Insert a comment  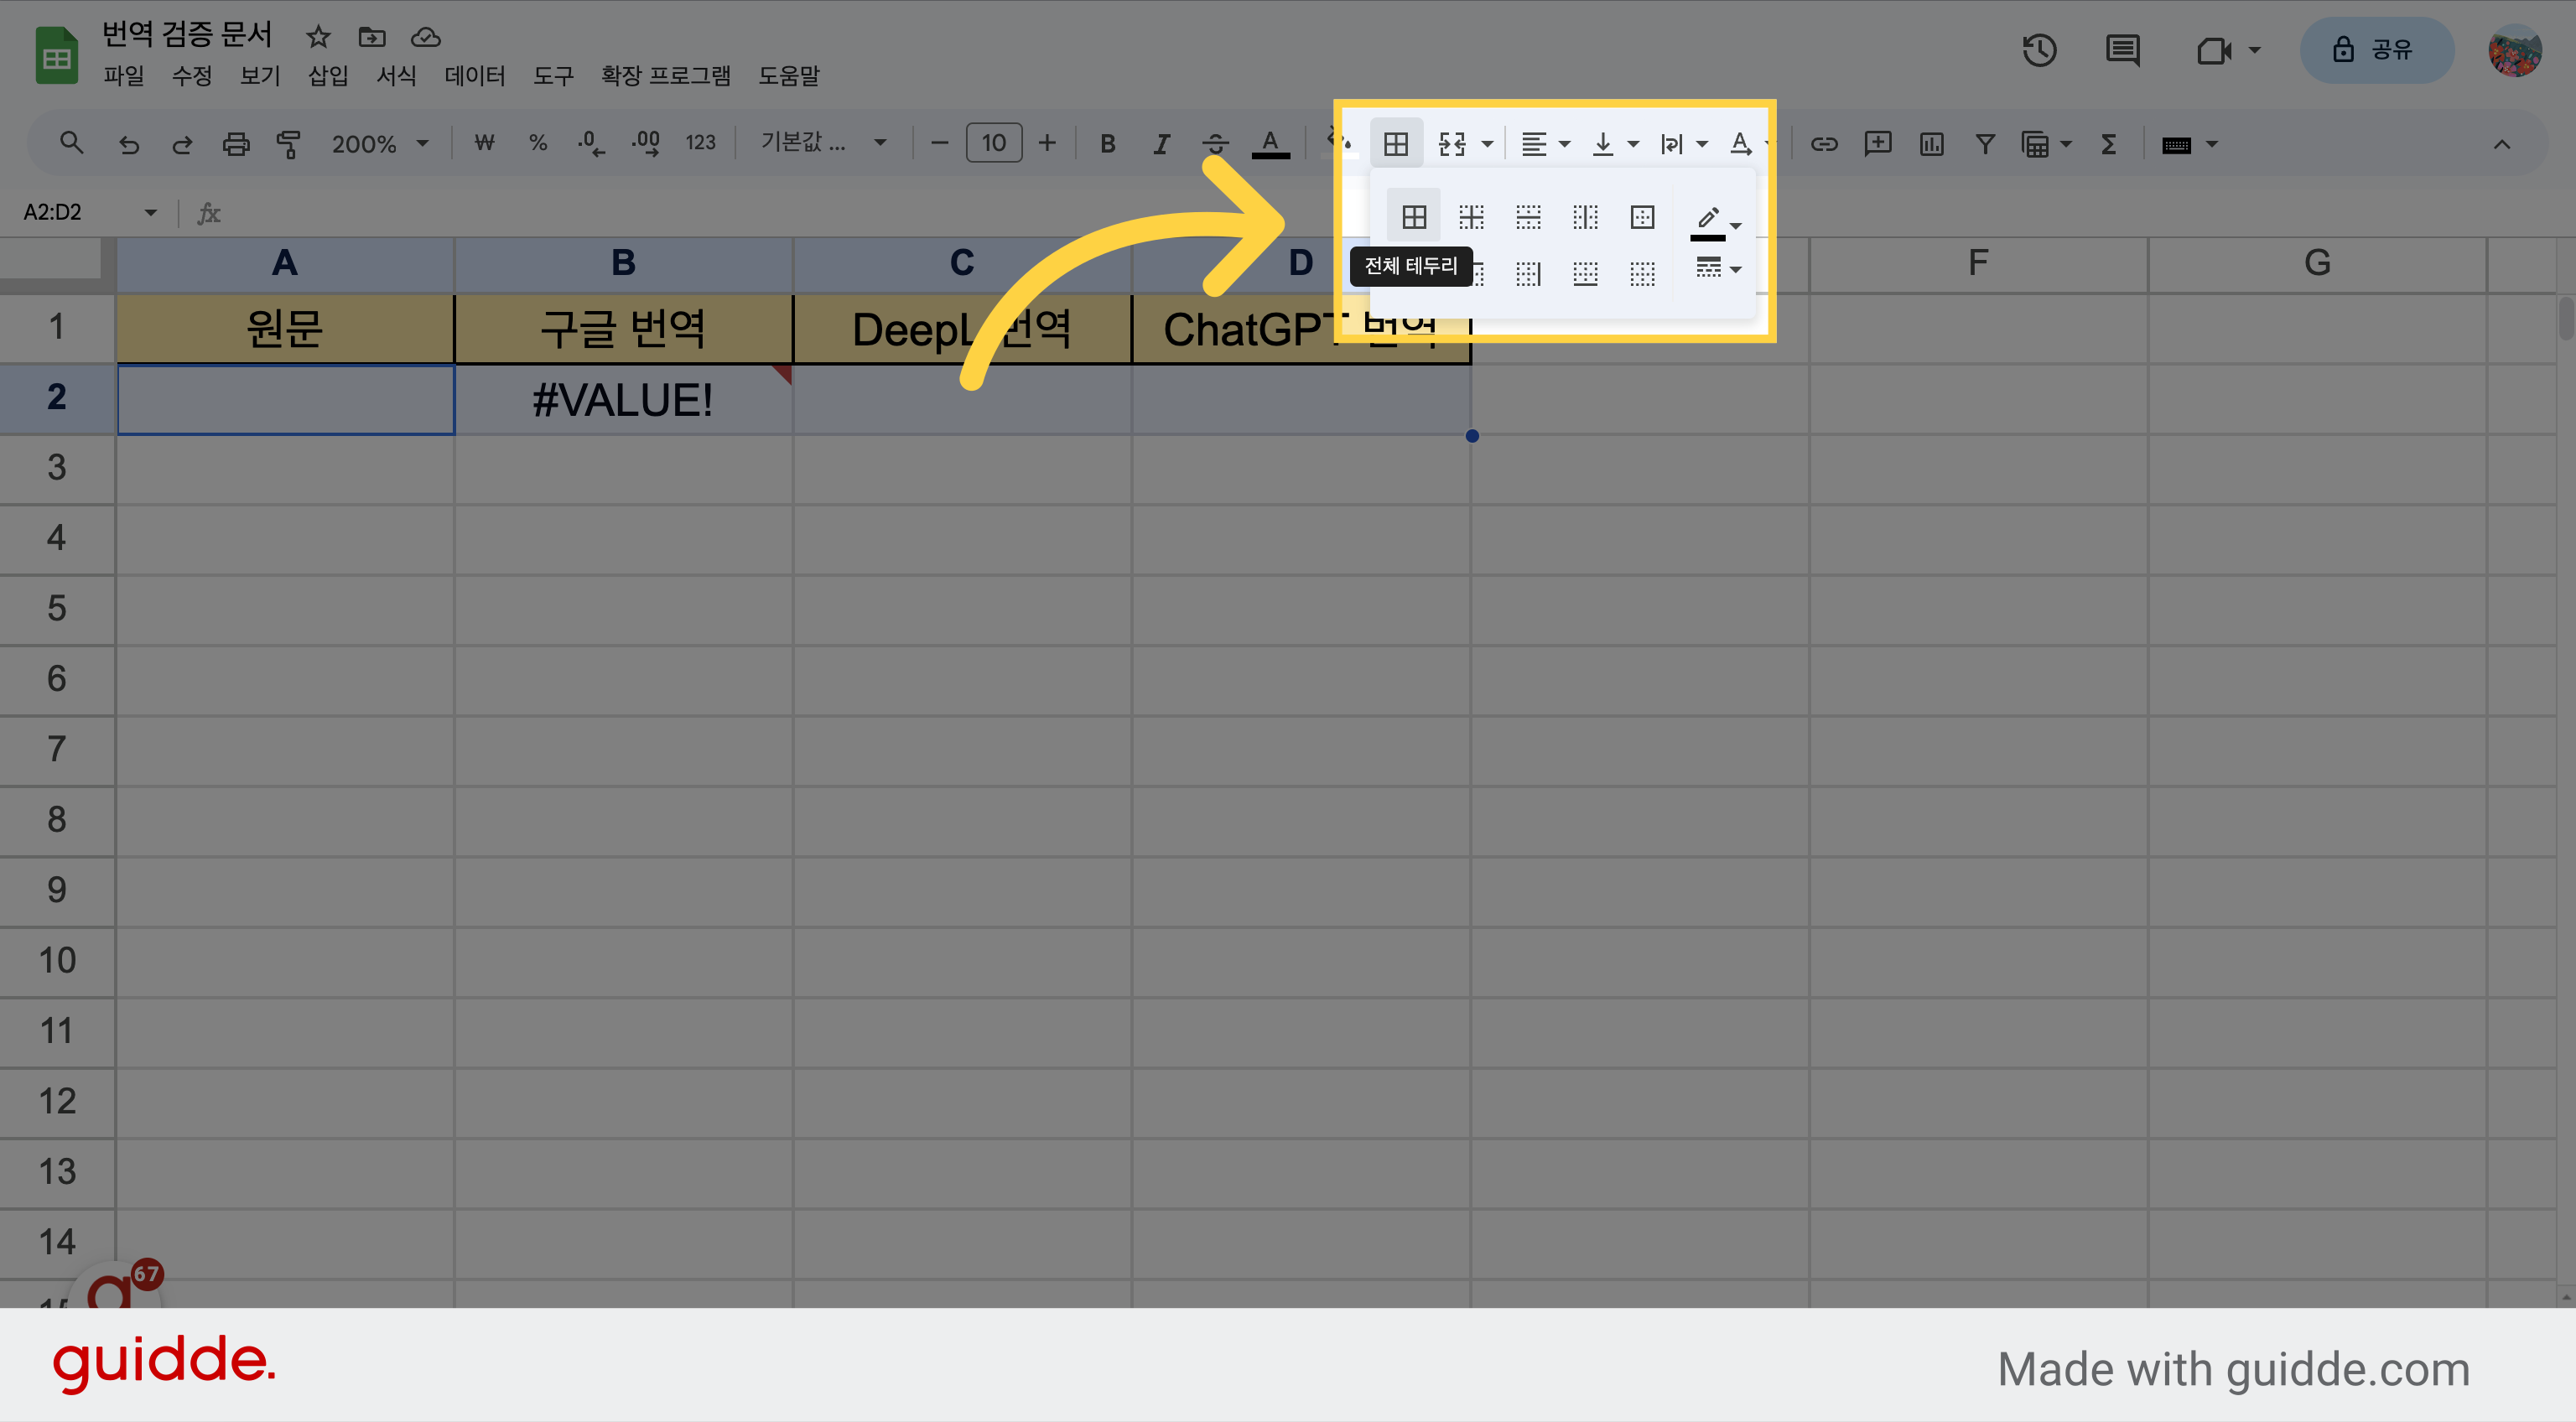(1878, 144)
